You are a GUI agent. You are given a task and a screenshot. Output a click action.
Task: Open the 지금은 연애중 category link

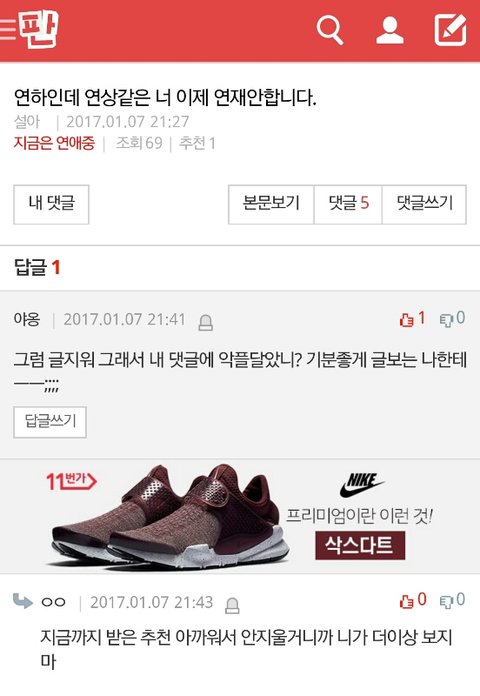coord(54,143)
